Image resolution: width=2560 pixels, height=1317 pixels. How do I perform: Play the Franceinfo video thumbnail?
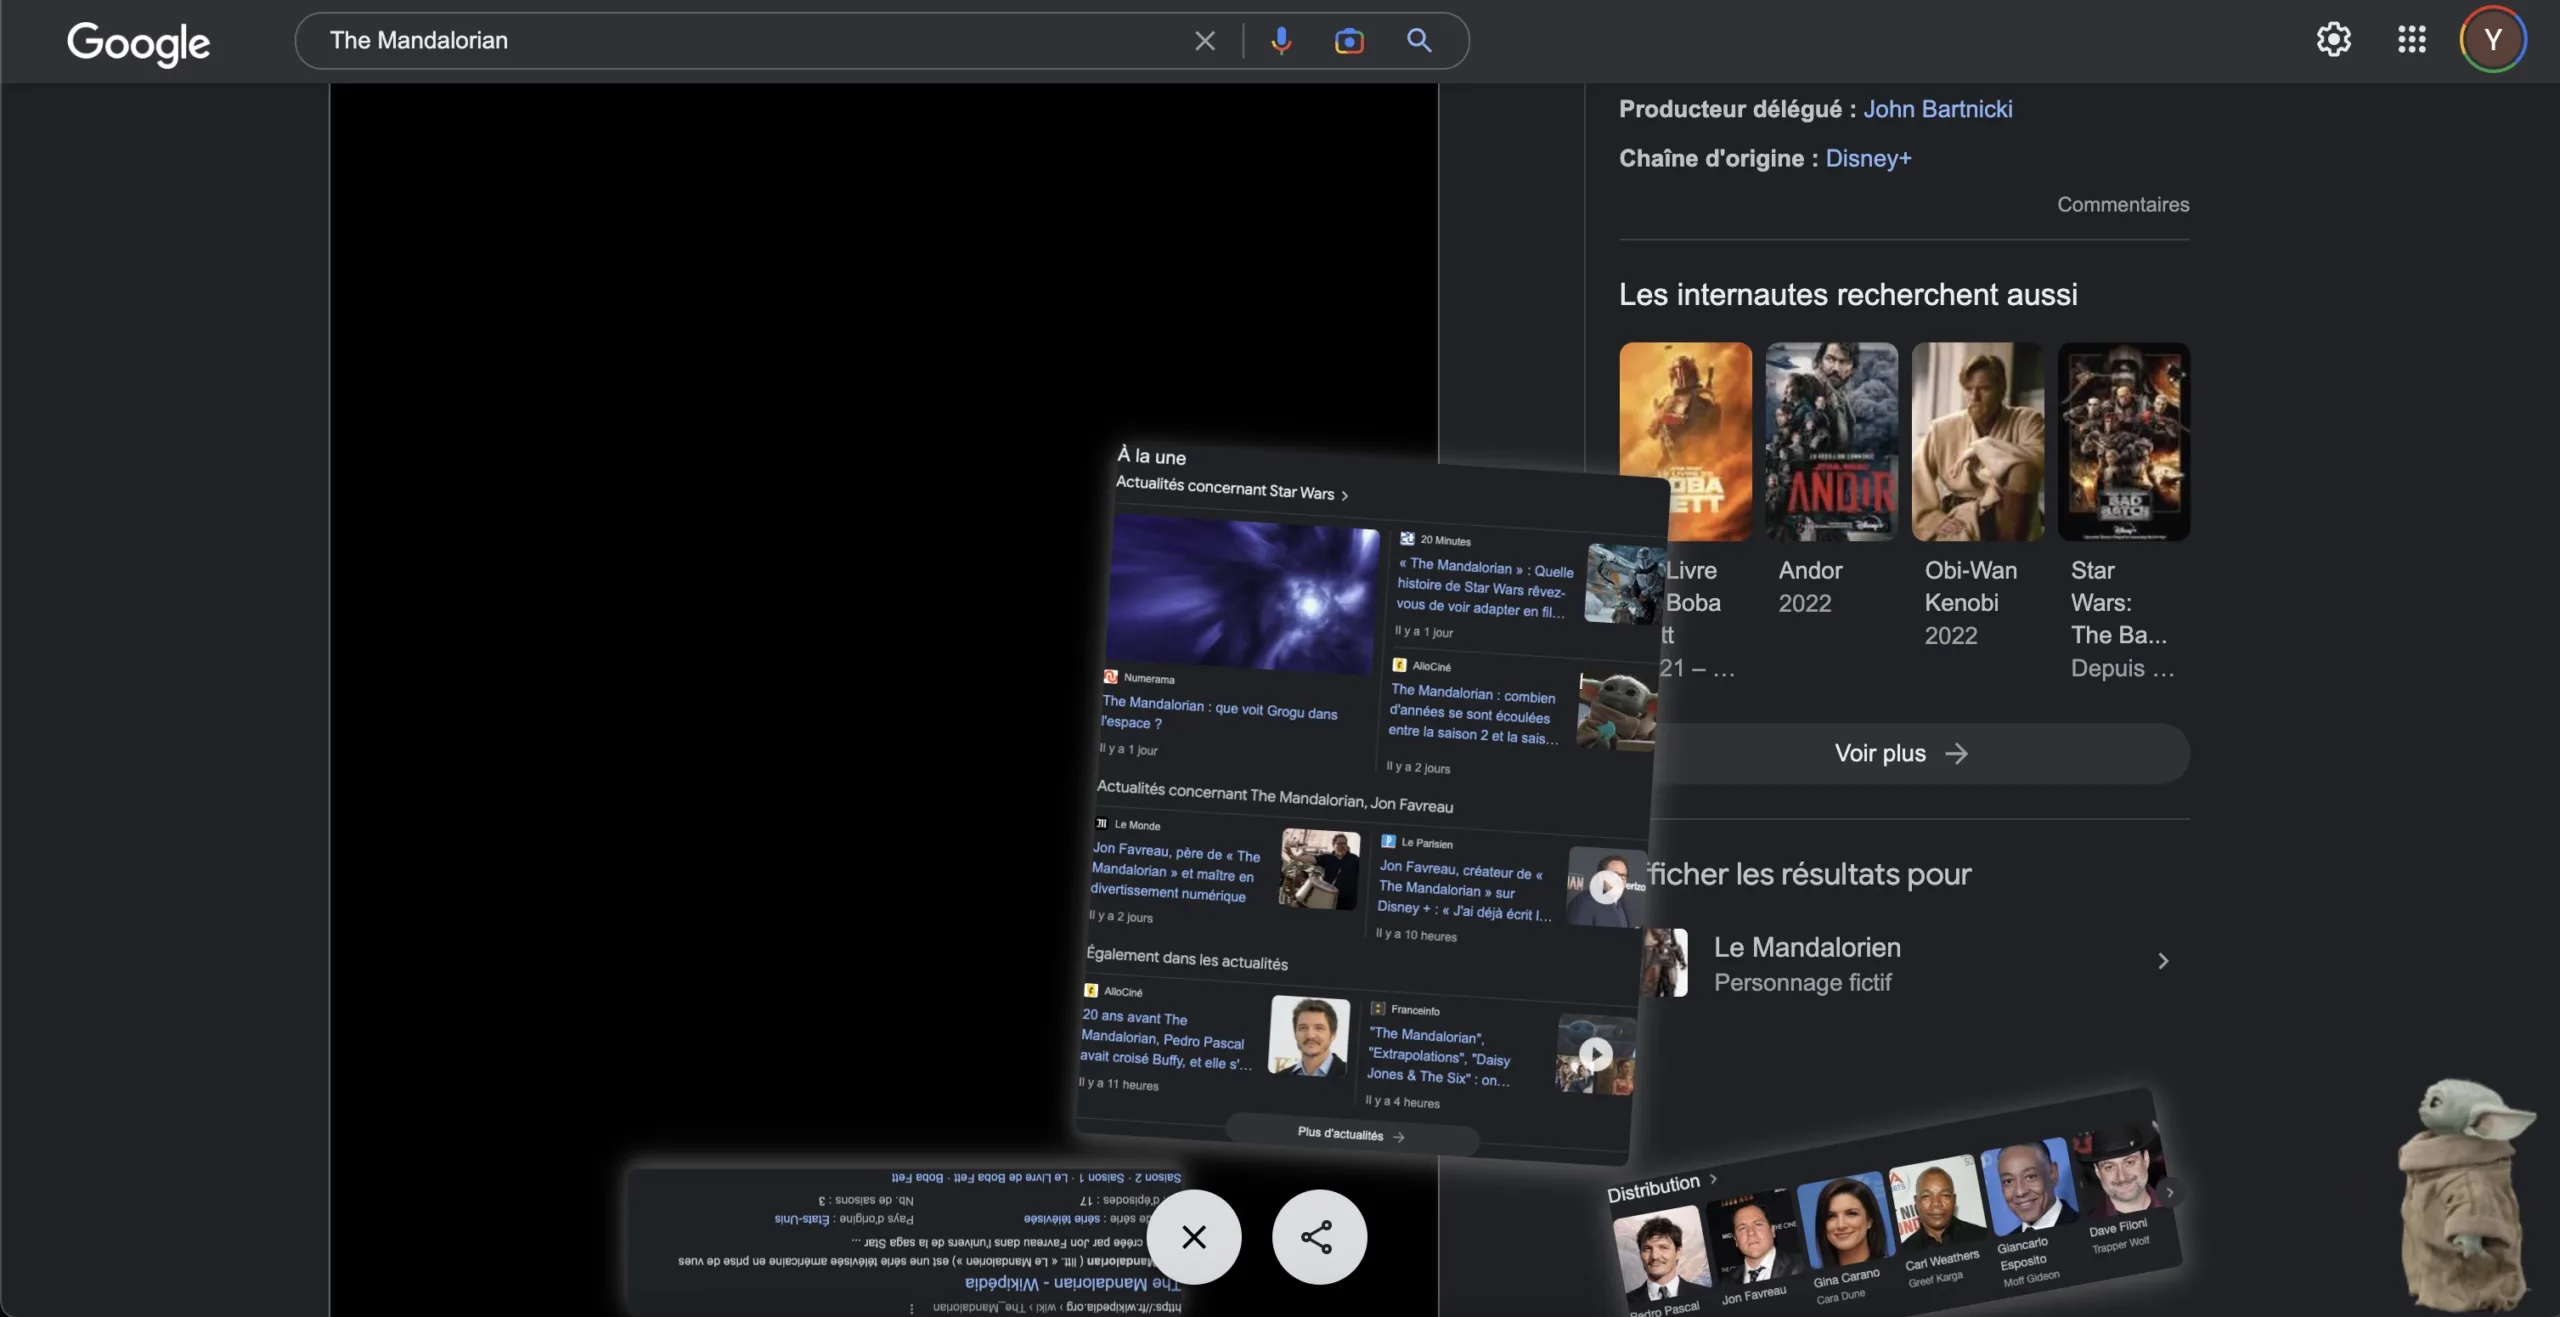[x=1595, y=1054]
